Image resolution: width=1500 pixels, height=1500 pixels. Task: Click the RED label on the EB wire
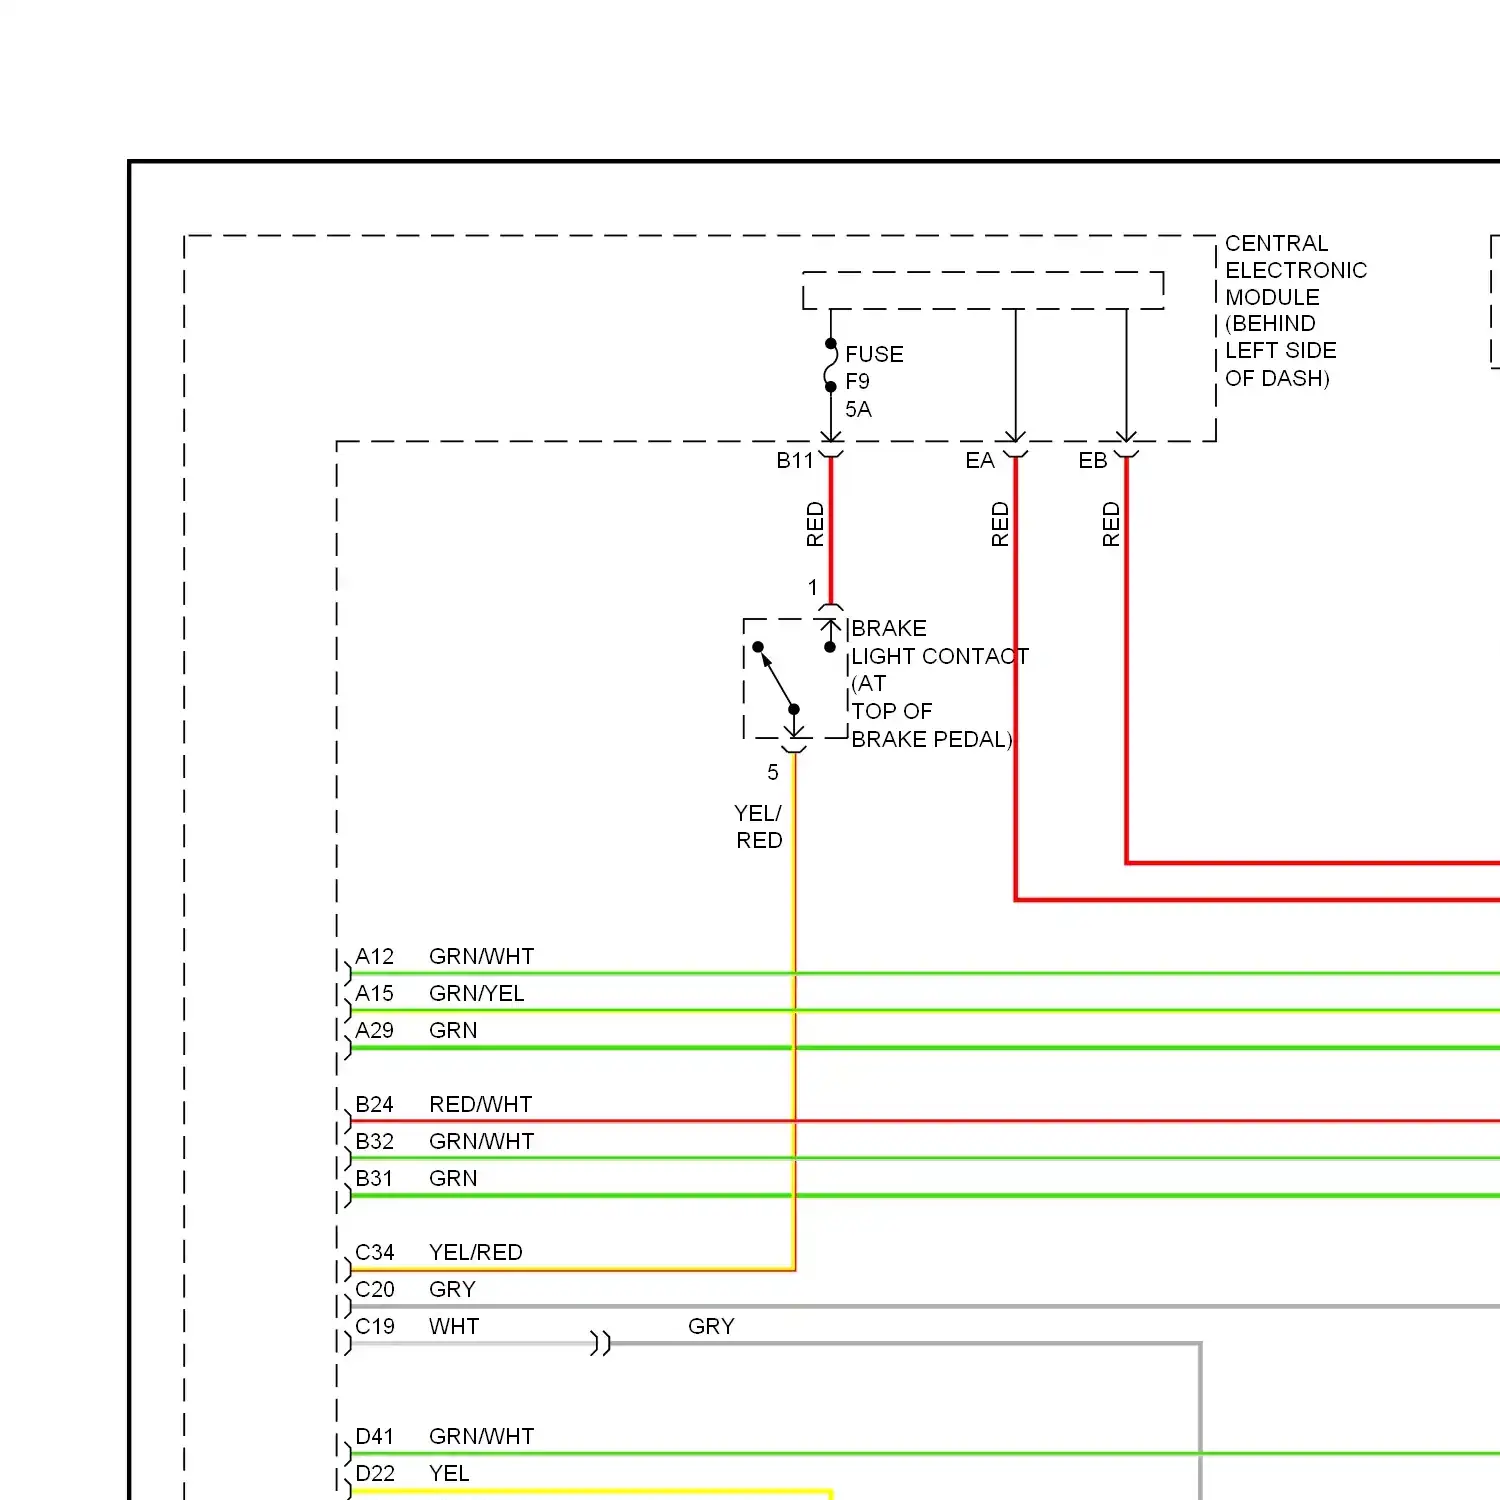tap(1111, 524)
